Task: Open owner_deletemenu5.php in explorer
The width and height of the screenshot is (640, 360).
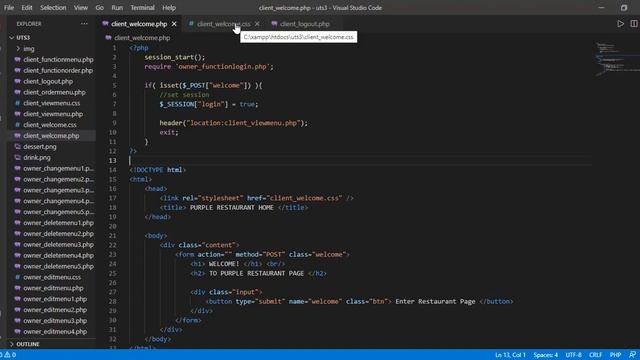Action: pyautogui.click(x=58, y=266)
